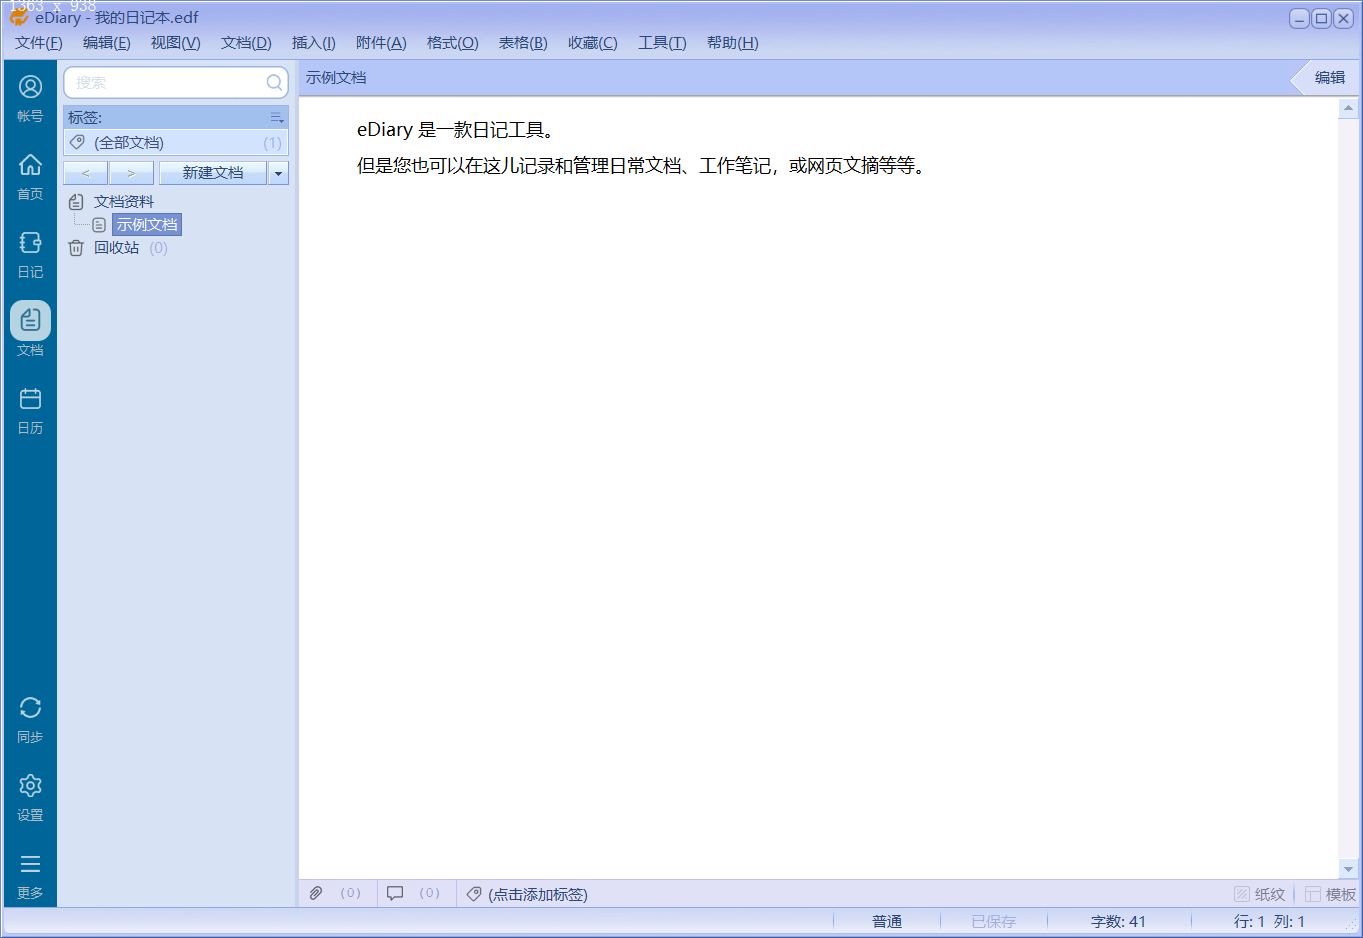The width and height of the screenshot is (1363, 938).
Task: Close the eDiary window
Action: coord(1343,18)
